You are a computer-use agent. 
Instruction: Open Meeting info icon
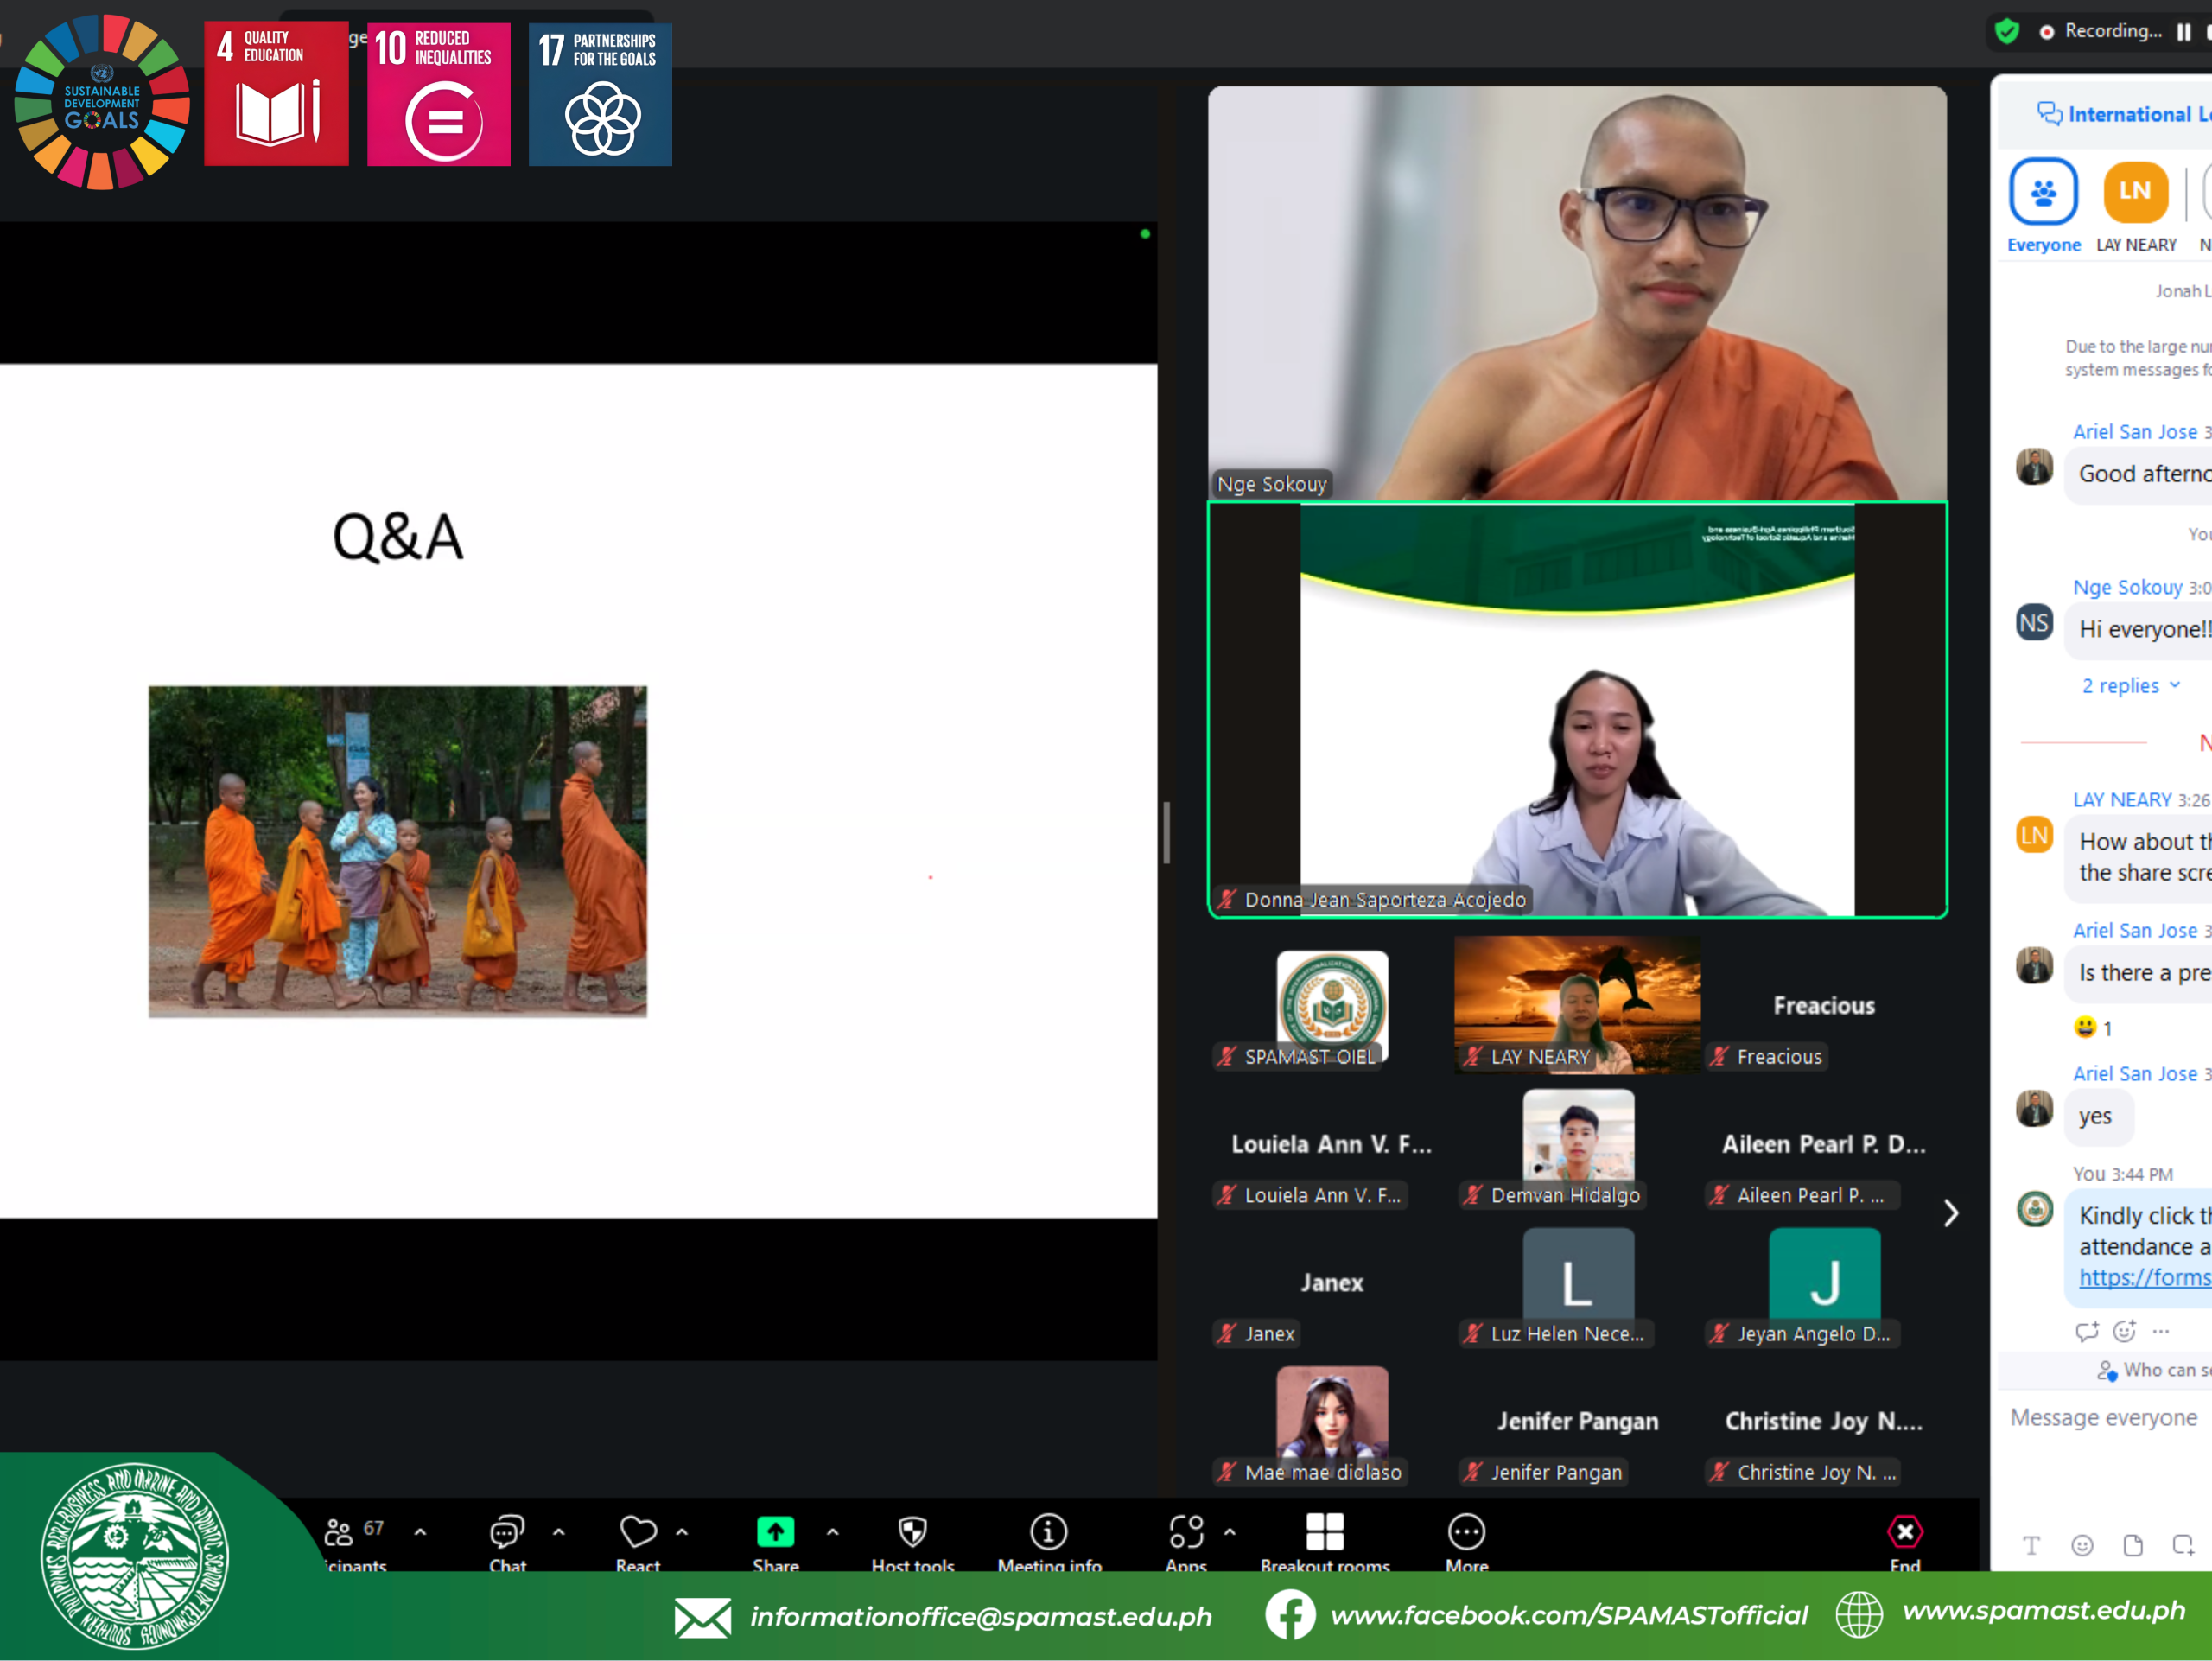pyautogui.click(x=1049, y=1533)
